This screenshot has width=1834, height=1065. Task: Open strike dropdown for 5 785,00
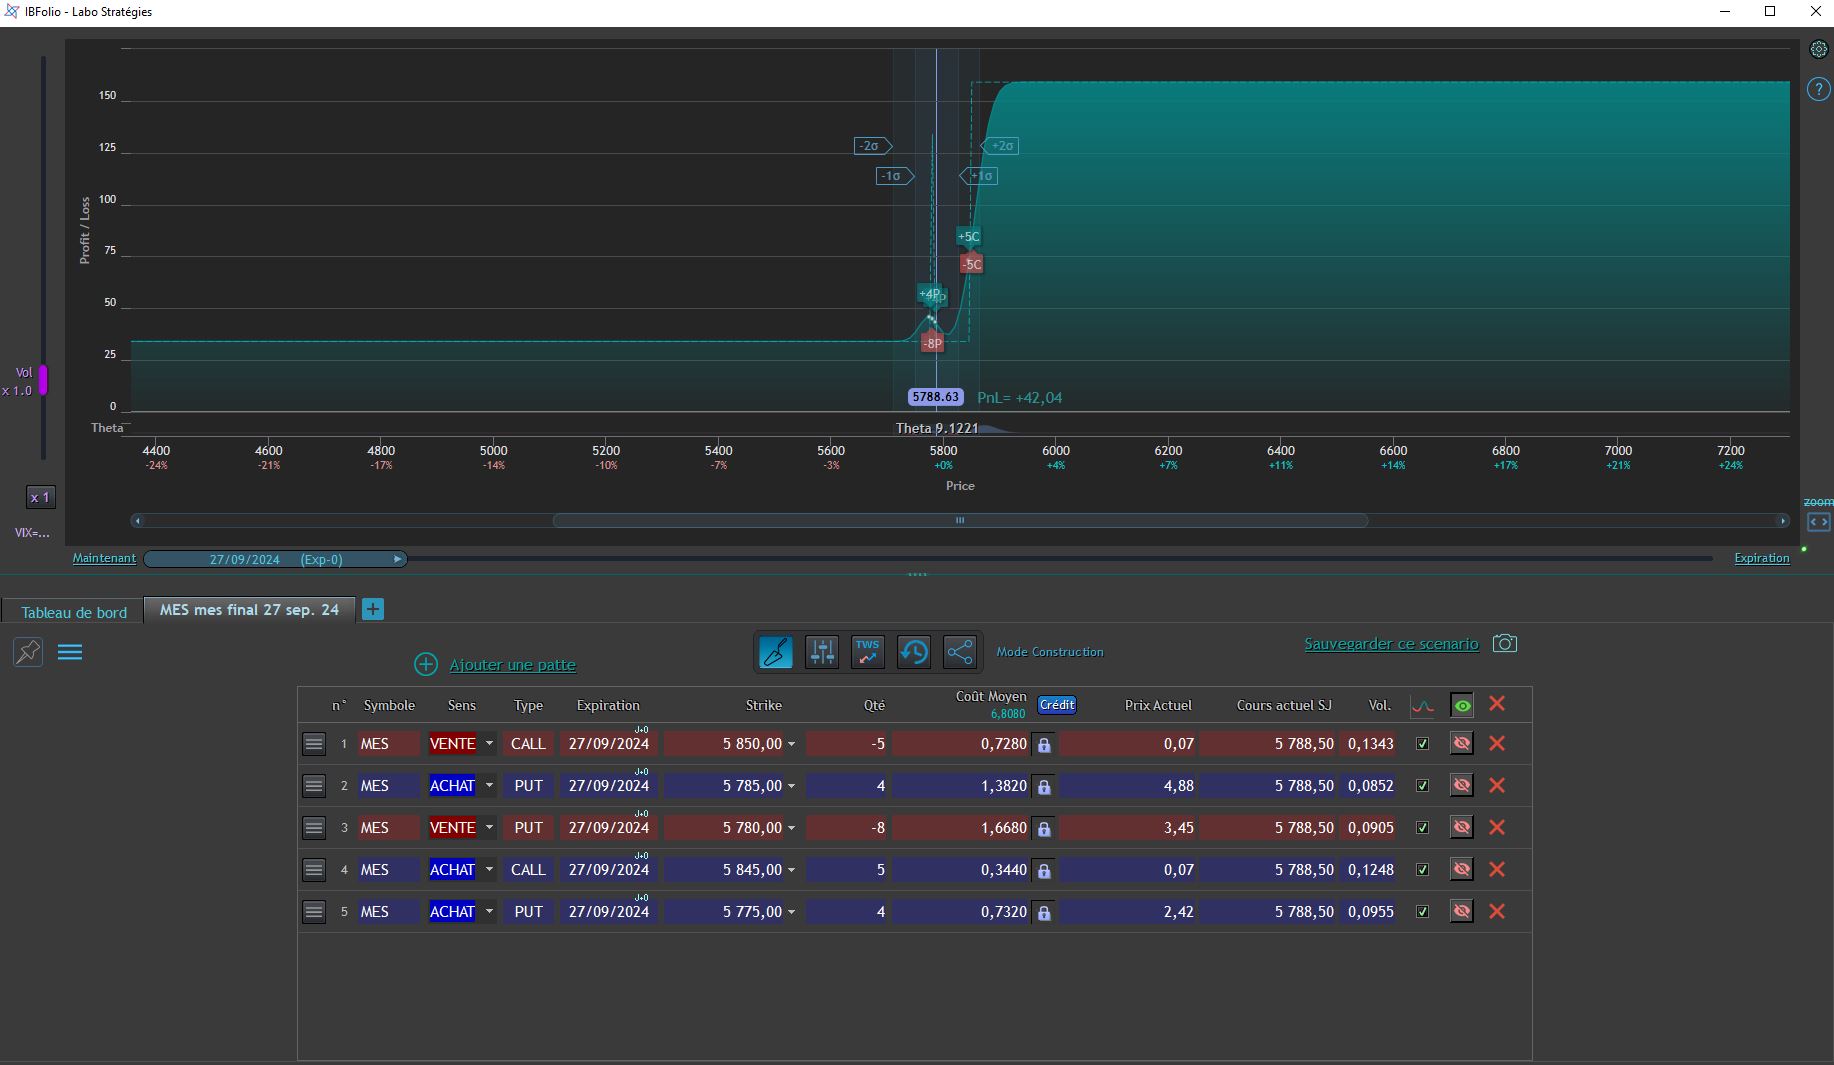(x=791, y=786)
